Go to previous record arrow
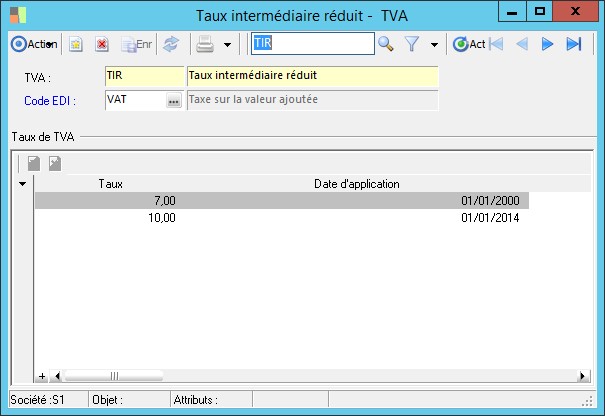The image size is (605, 416). click(522, 44)
